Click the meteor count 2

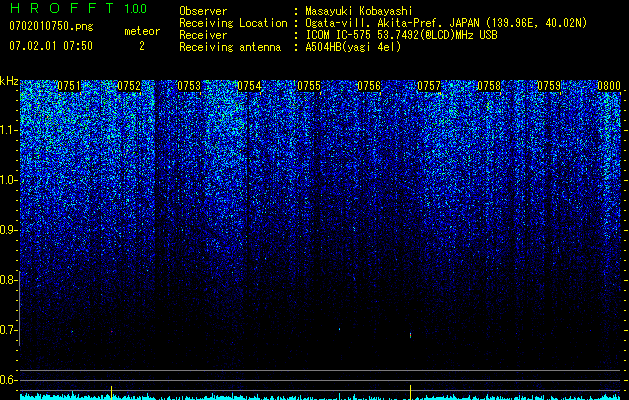[x=142, y=46]
